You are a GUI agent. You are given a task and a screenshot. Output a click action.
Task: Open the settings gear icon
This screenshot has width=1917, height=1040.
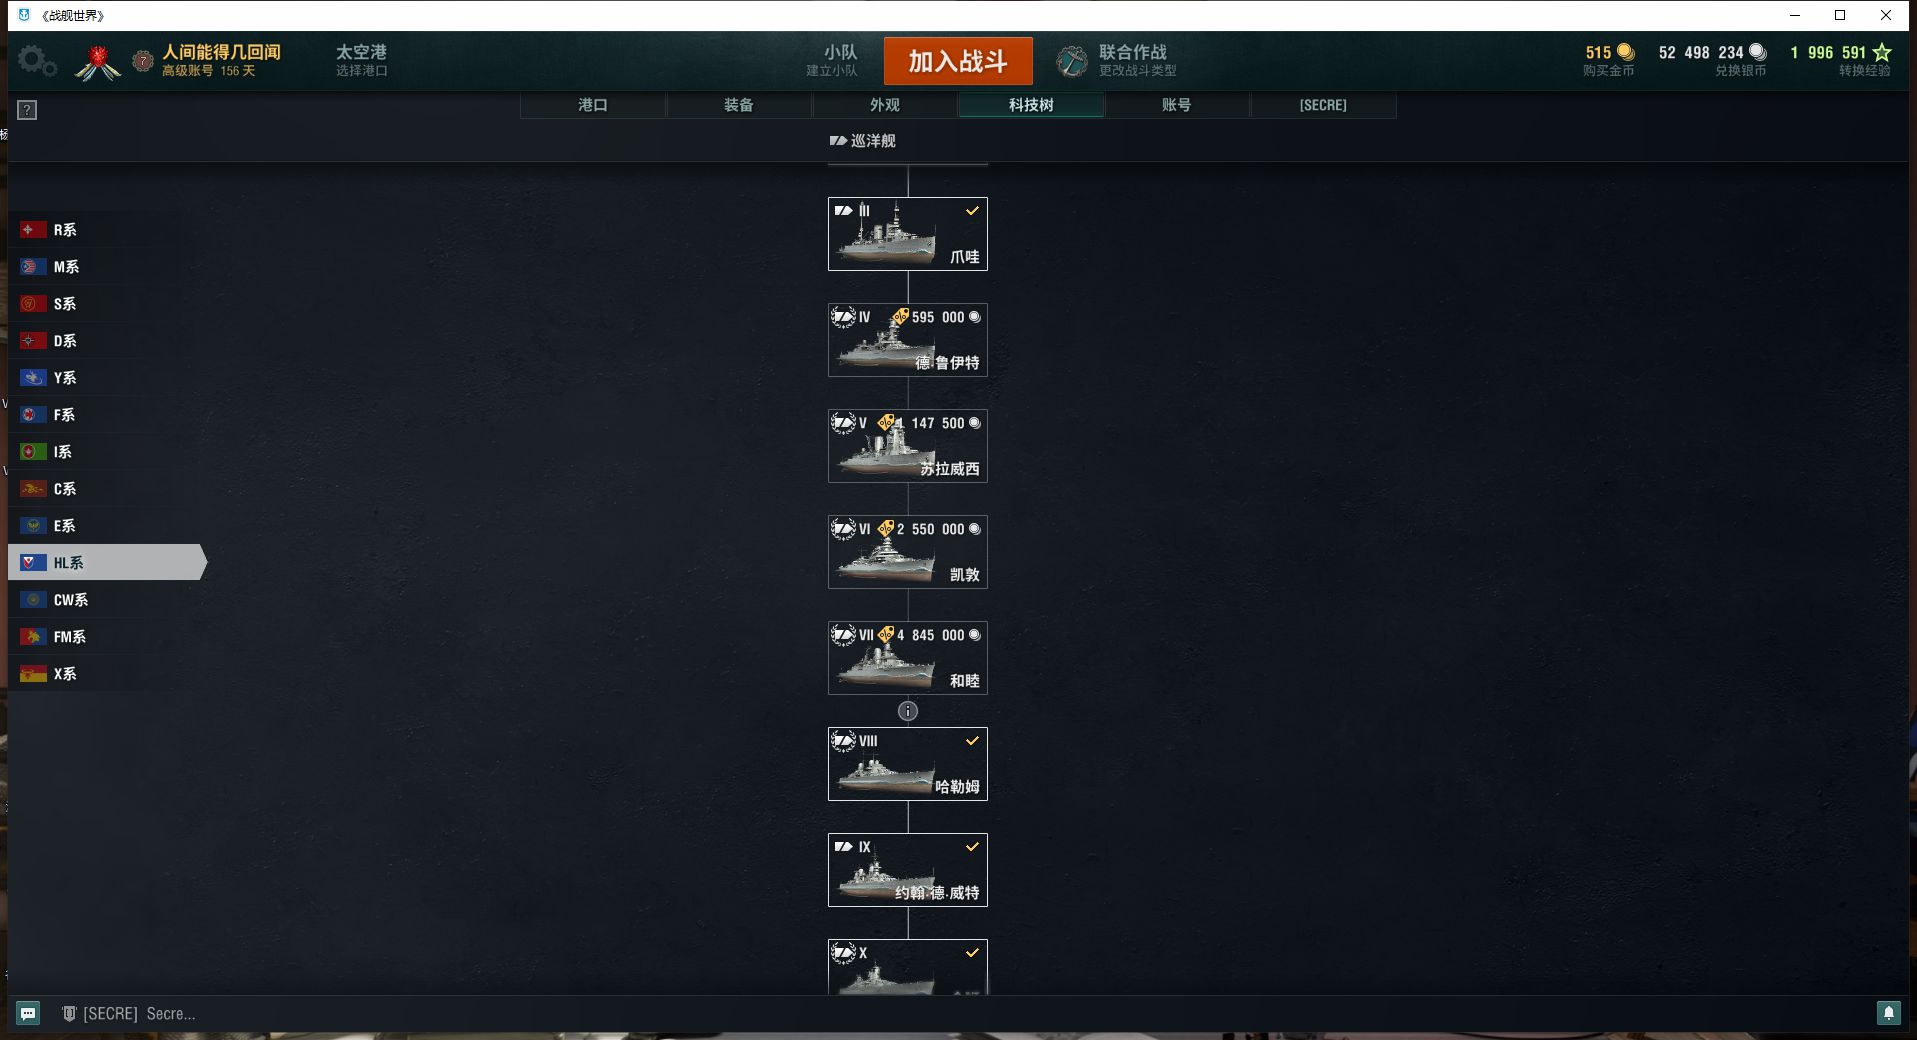coord(37,61)
